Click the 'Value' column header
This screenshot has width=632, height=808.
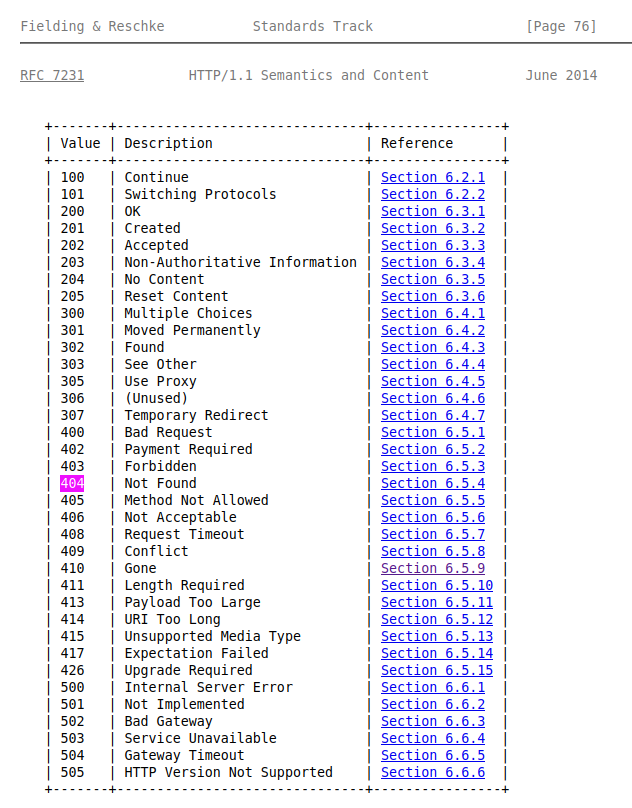point(80,143)
